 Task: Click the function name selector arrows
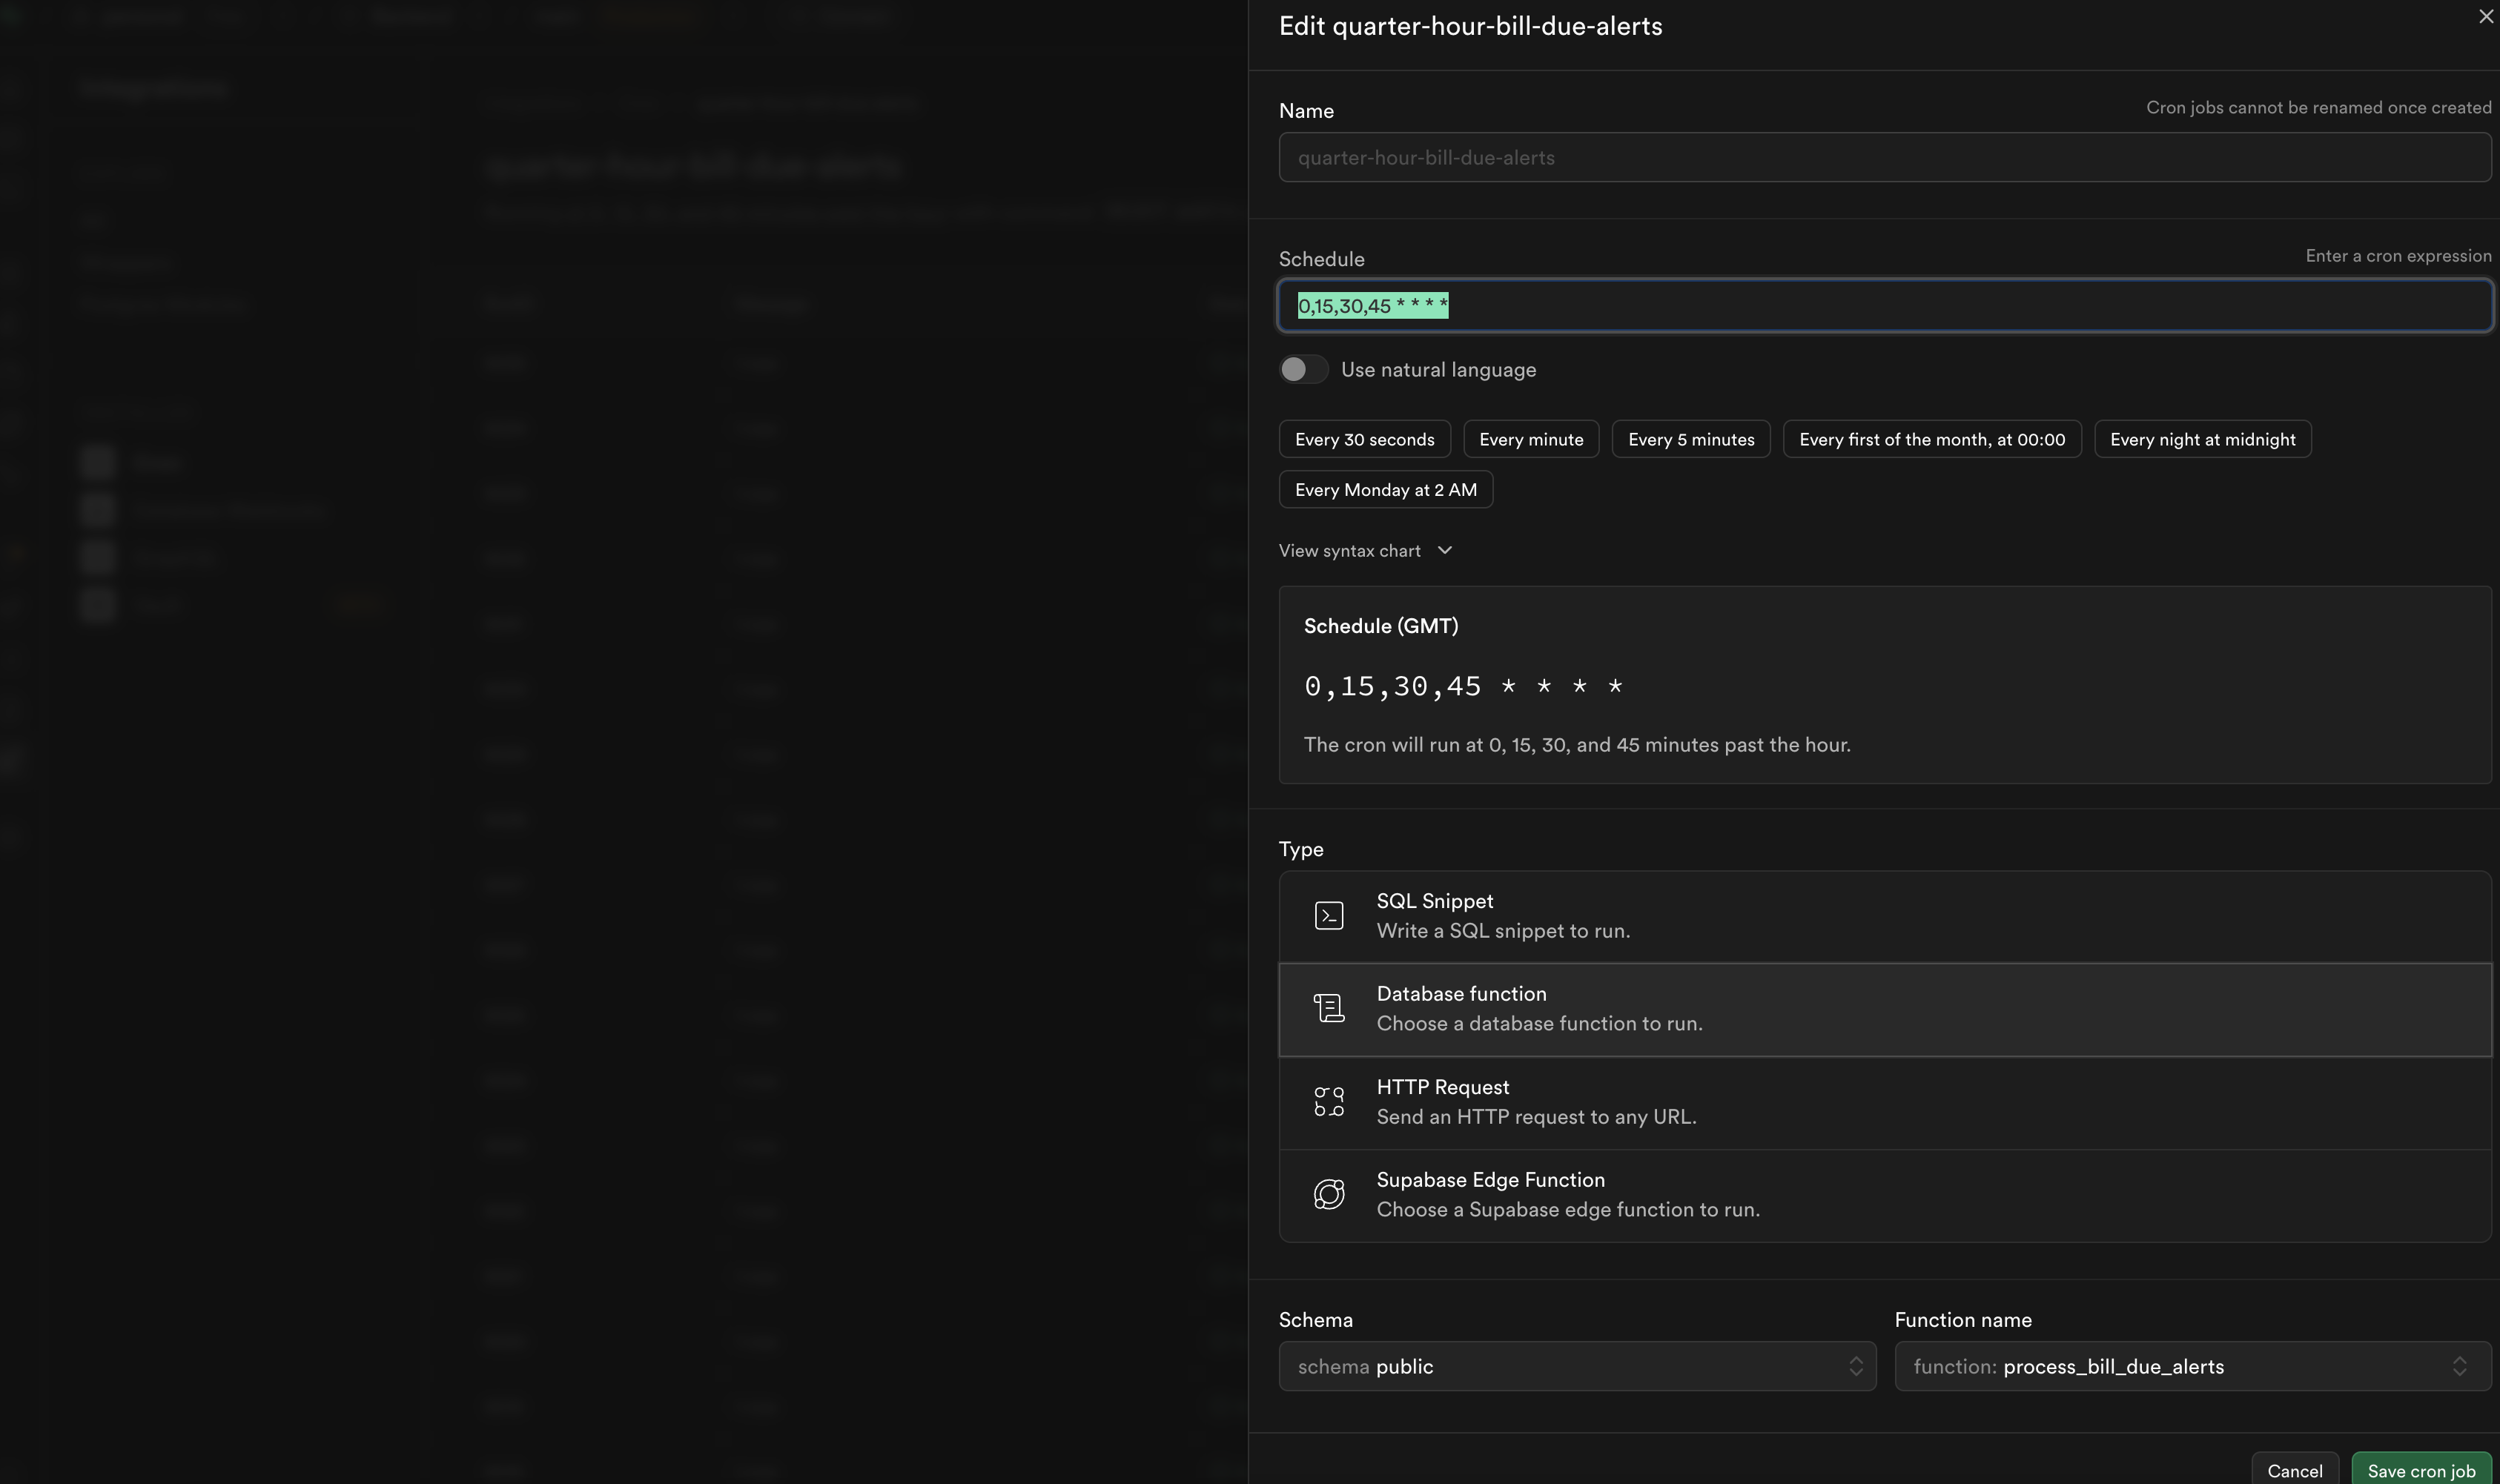tap(2459, 1366)
